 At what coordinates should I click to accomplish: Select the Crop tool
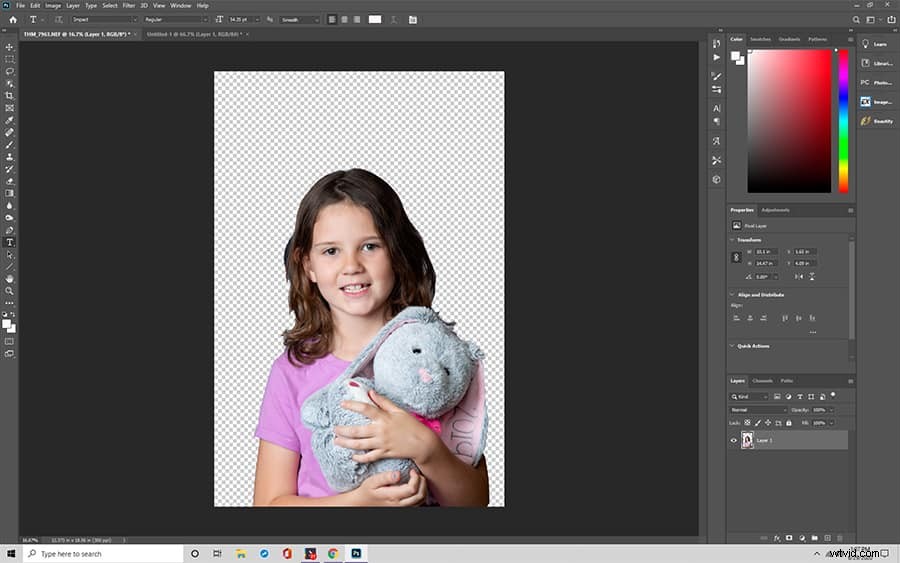pos(9,96)
